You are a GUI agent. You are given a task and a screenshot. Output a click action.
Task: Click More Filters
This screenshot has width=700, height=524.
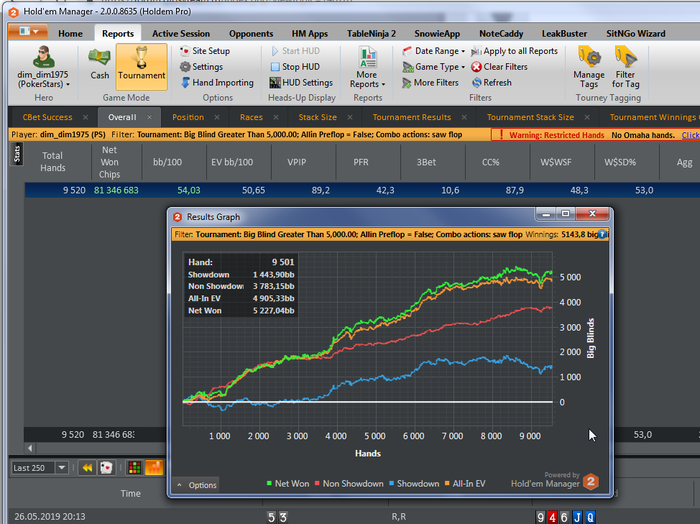pyautogui.click(x=430, y=83)
